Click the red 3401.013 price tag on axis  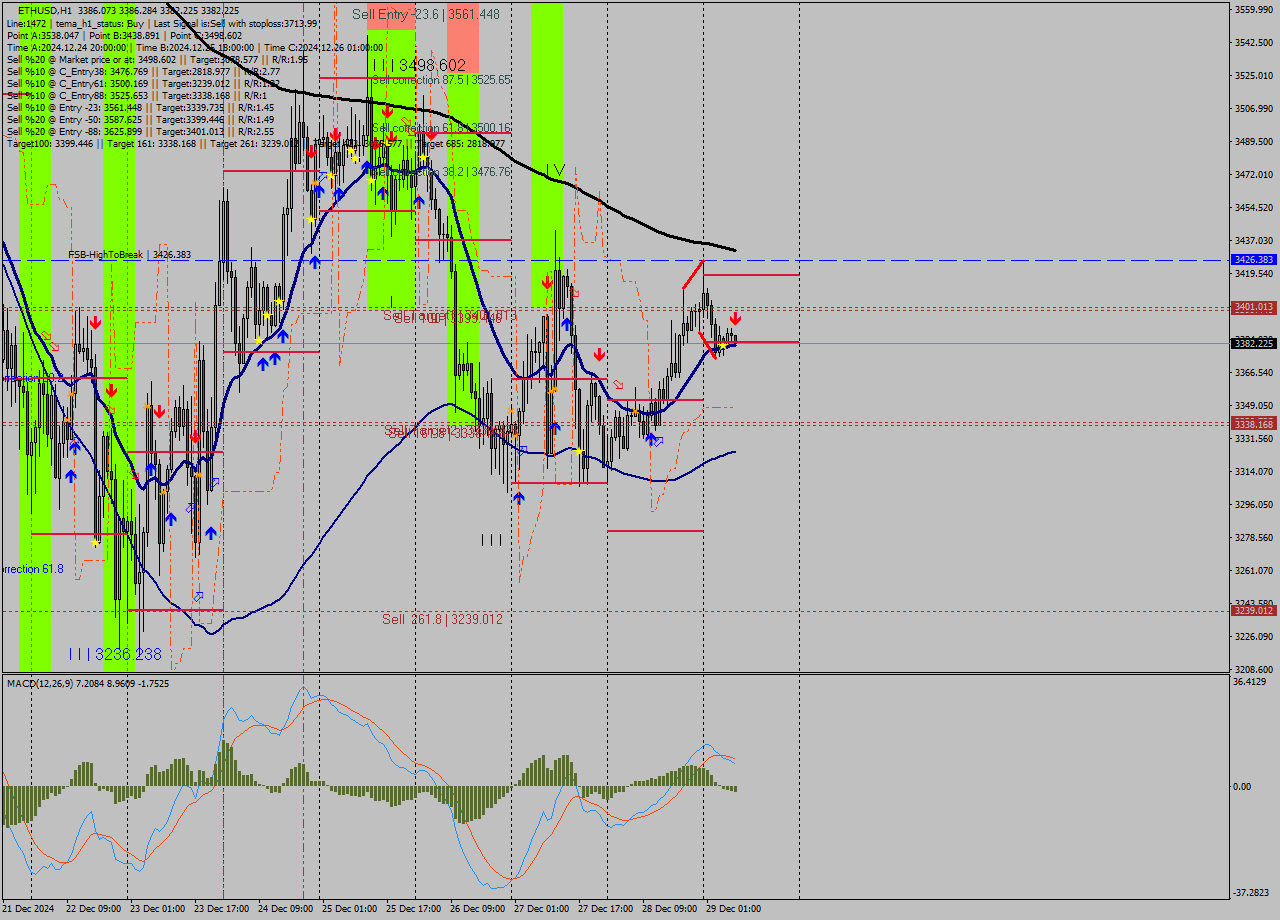point(1253,307)
